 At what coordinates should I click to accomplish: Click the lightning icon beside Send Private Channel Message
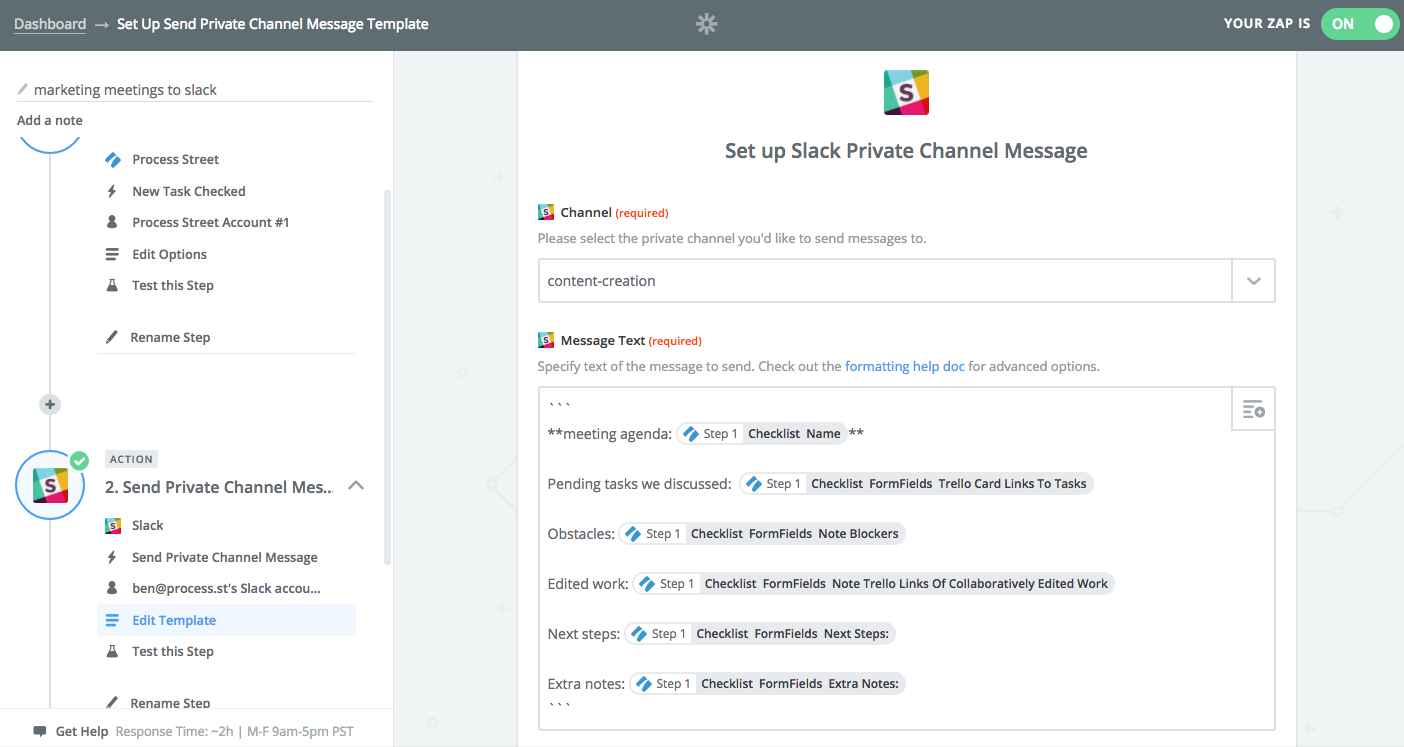point(112,557)
